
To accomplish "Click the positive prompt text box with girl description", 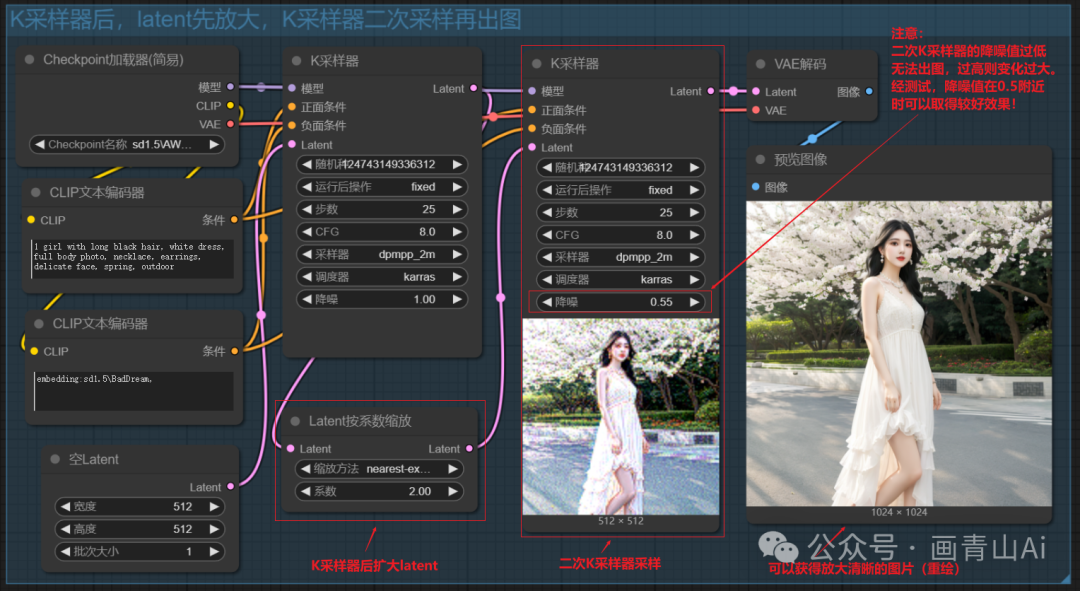I will click(132, 258).
